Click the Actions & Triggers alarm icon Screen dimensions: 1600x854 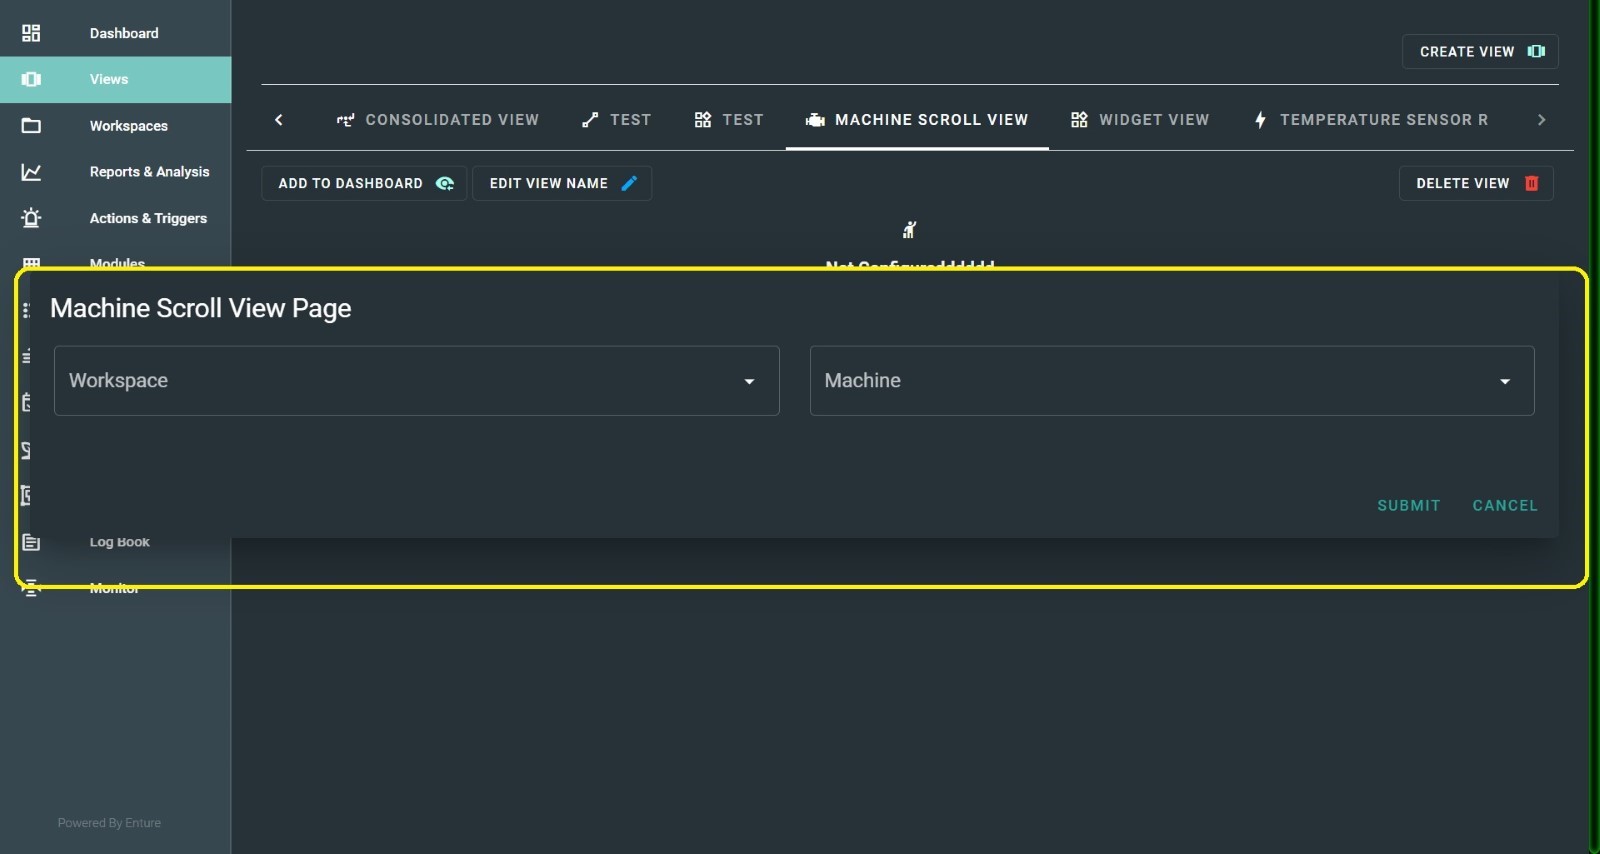click(x=31, y=218)
